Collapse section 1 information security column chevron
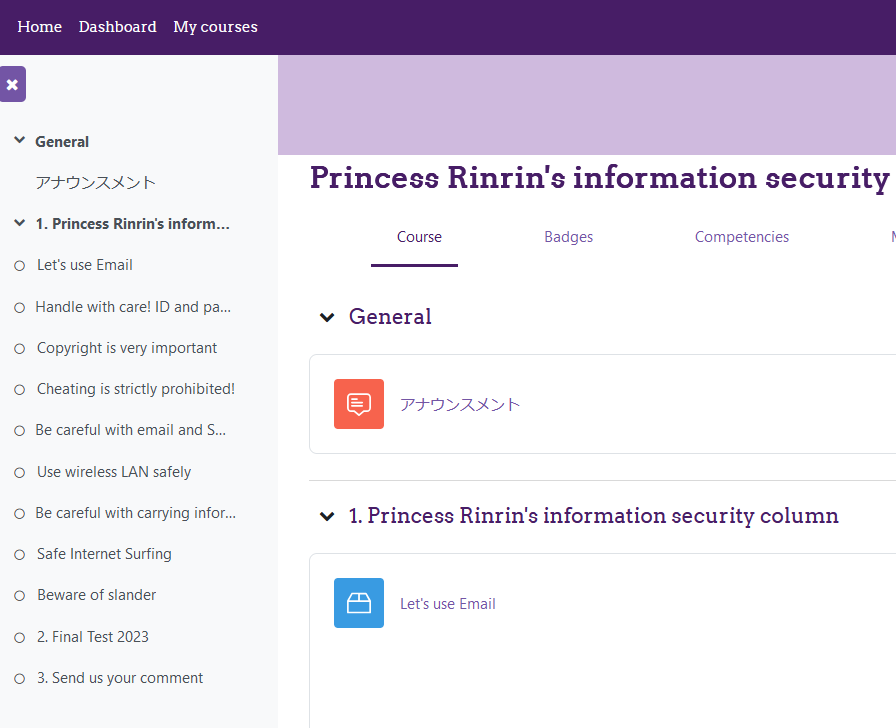Image resolution: width=896 pixels, height=728 pixels. coord(327,517)
